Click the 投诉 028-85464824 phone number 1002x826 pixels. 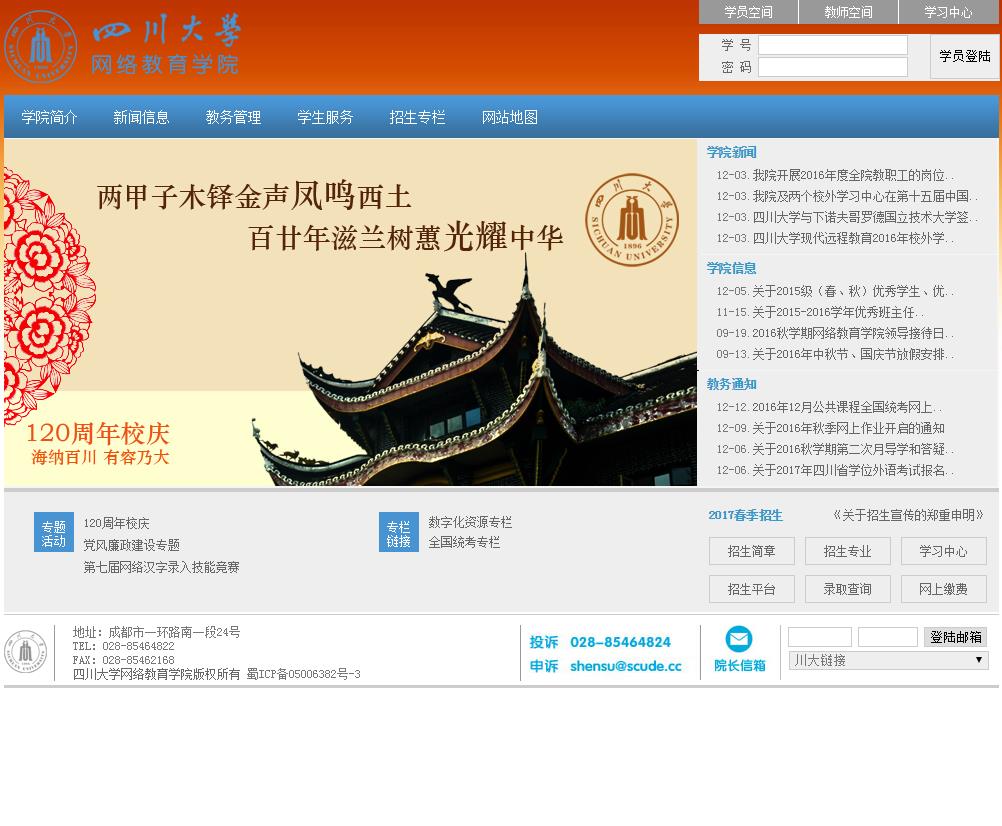[600, 642]
